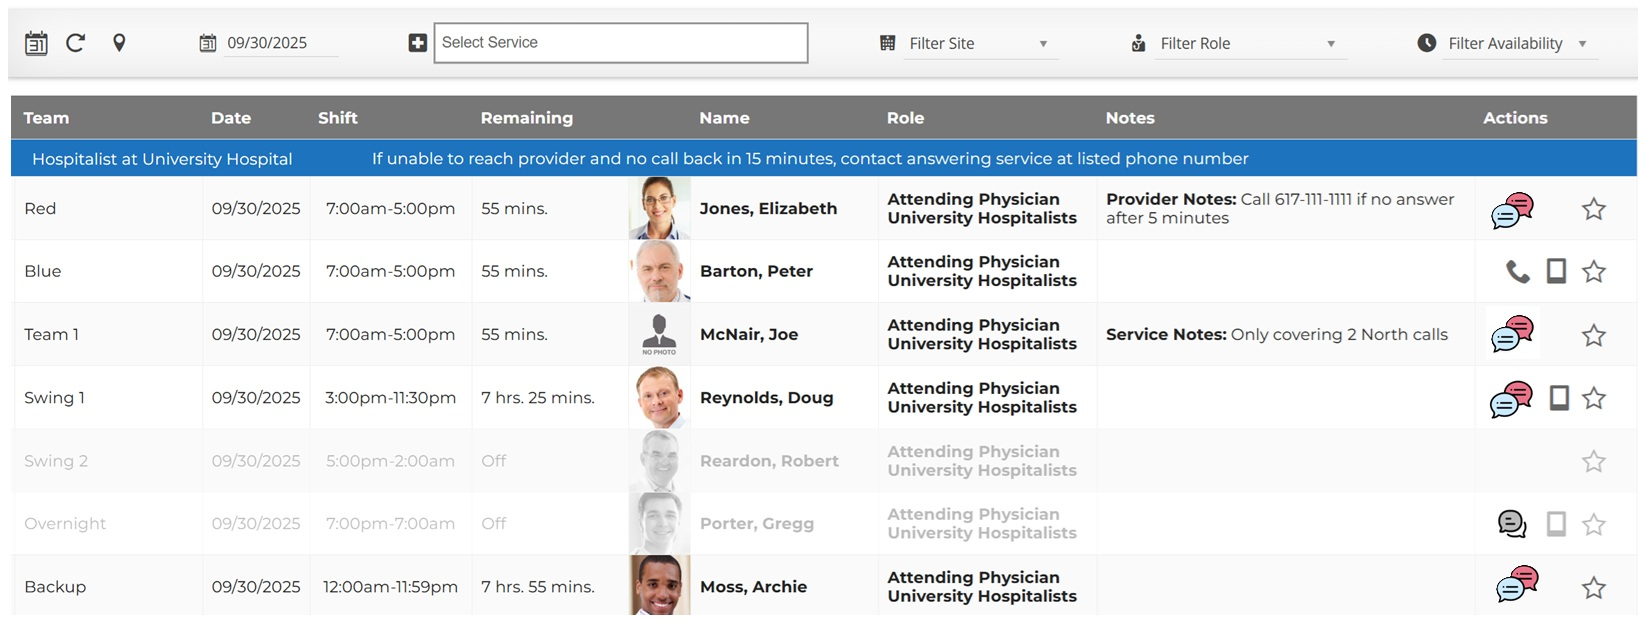Click the location pin icon

click(119, 43)
